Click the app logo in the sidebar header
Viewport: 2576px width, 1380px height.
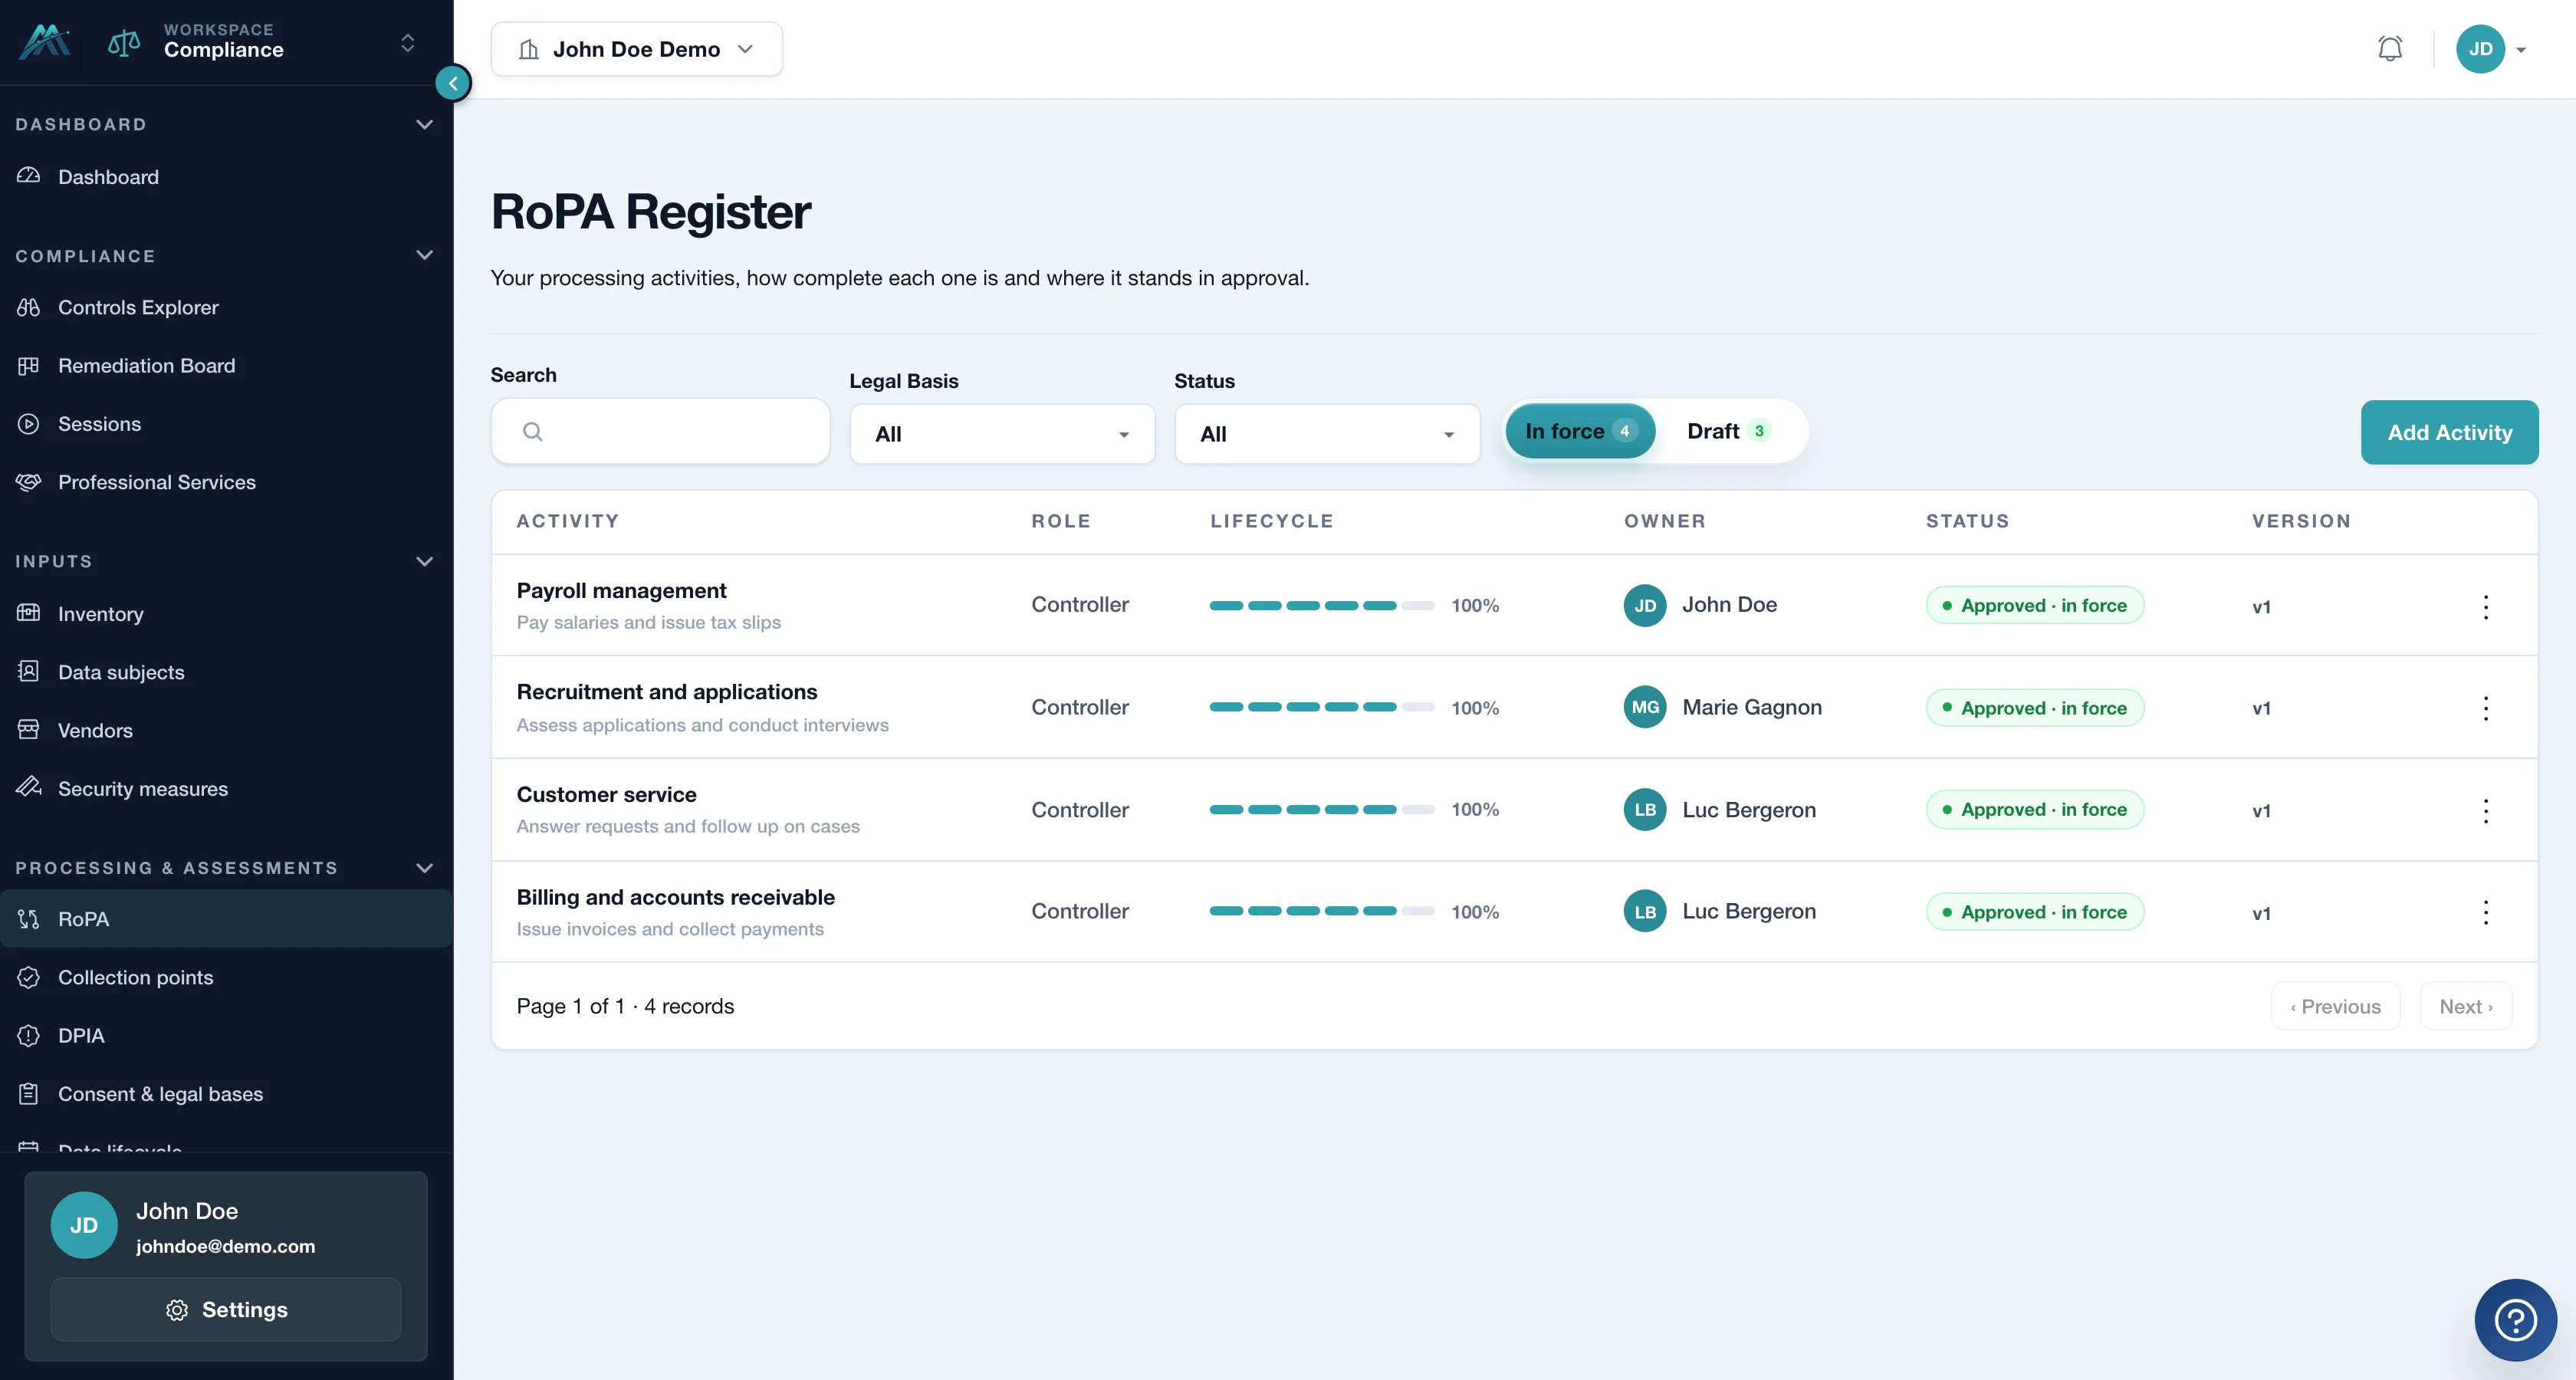pyautogui.click(x=45, y=42)
